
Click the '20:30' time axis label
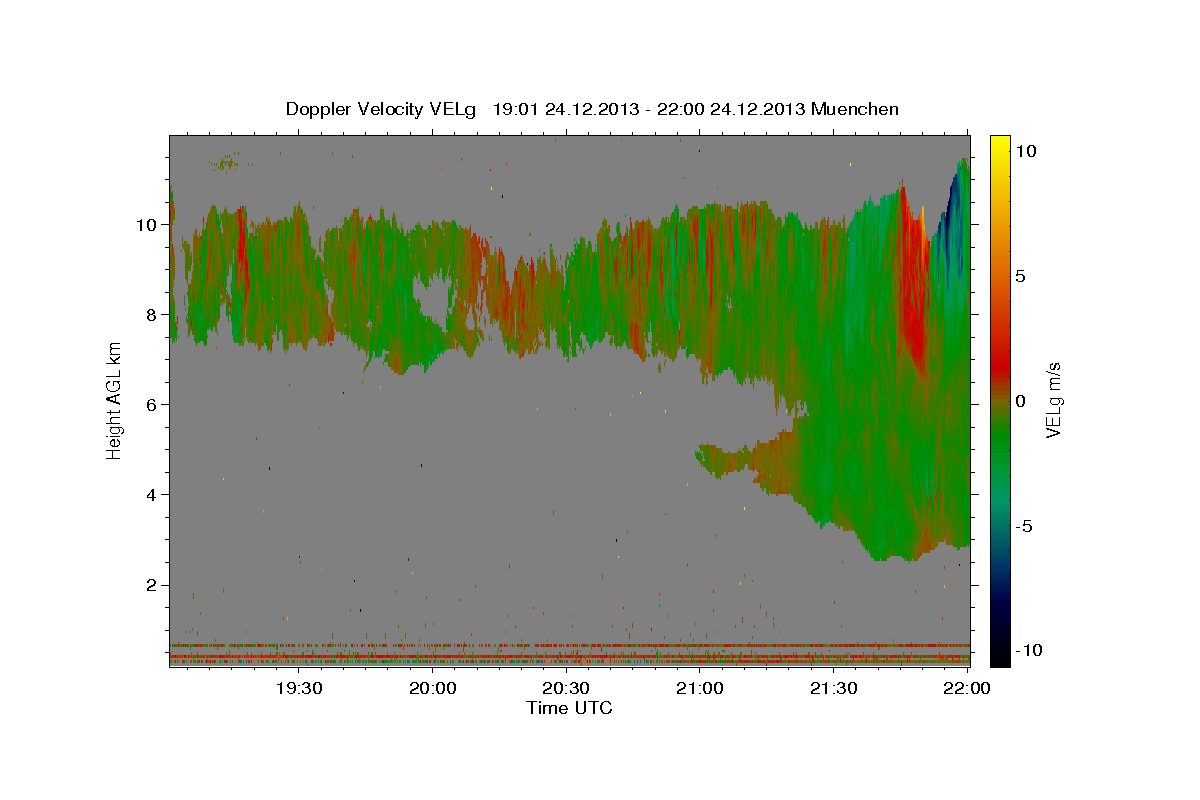click(566, 688)
